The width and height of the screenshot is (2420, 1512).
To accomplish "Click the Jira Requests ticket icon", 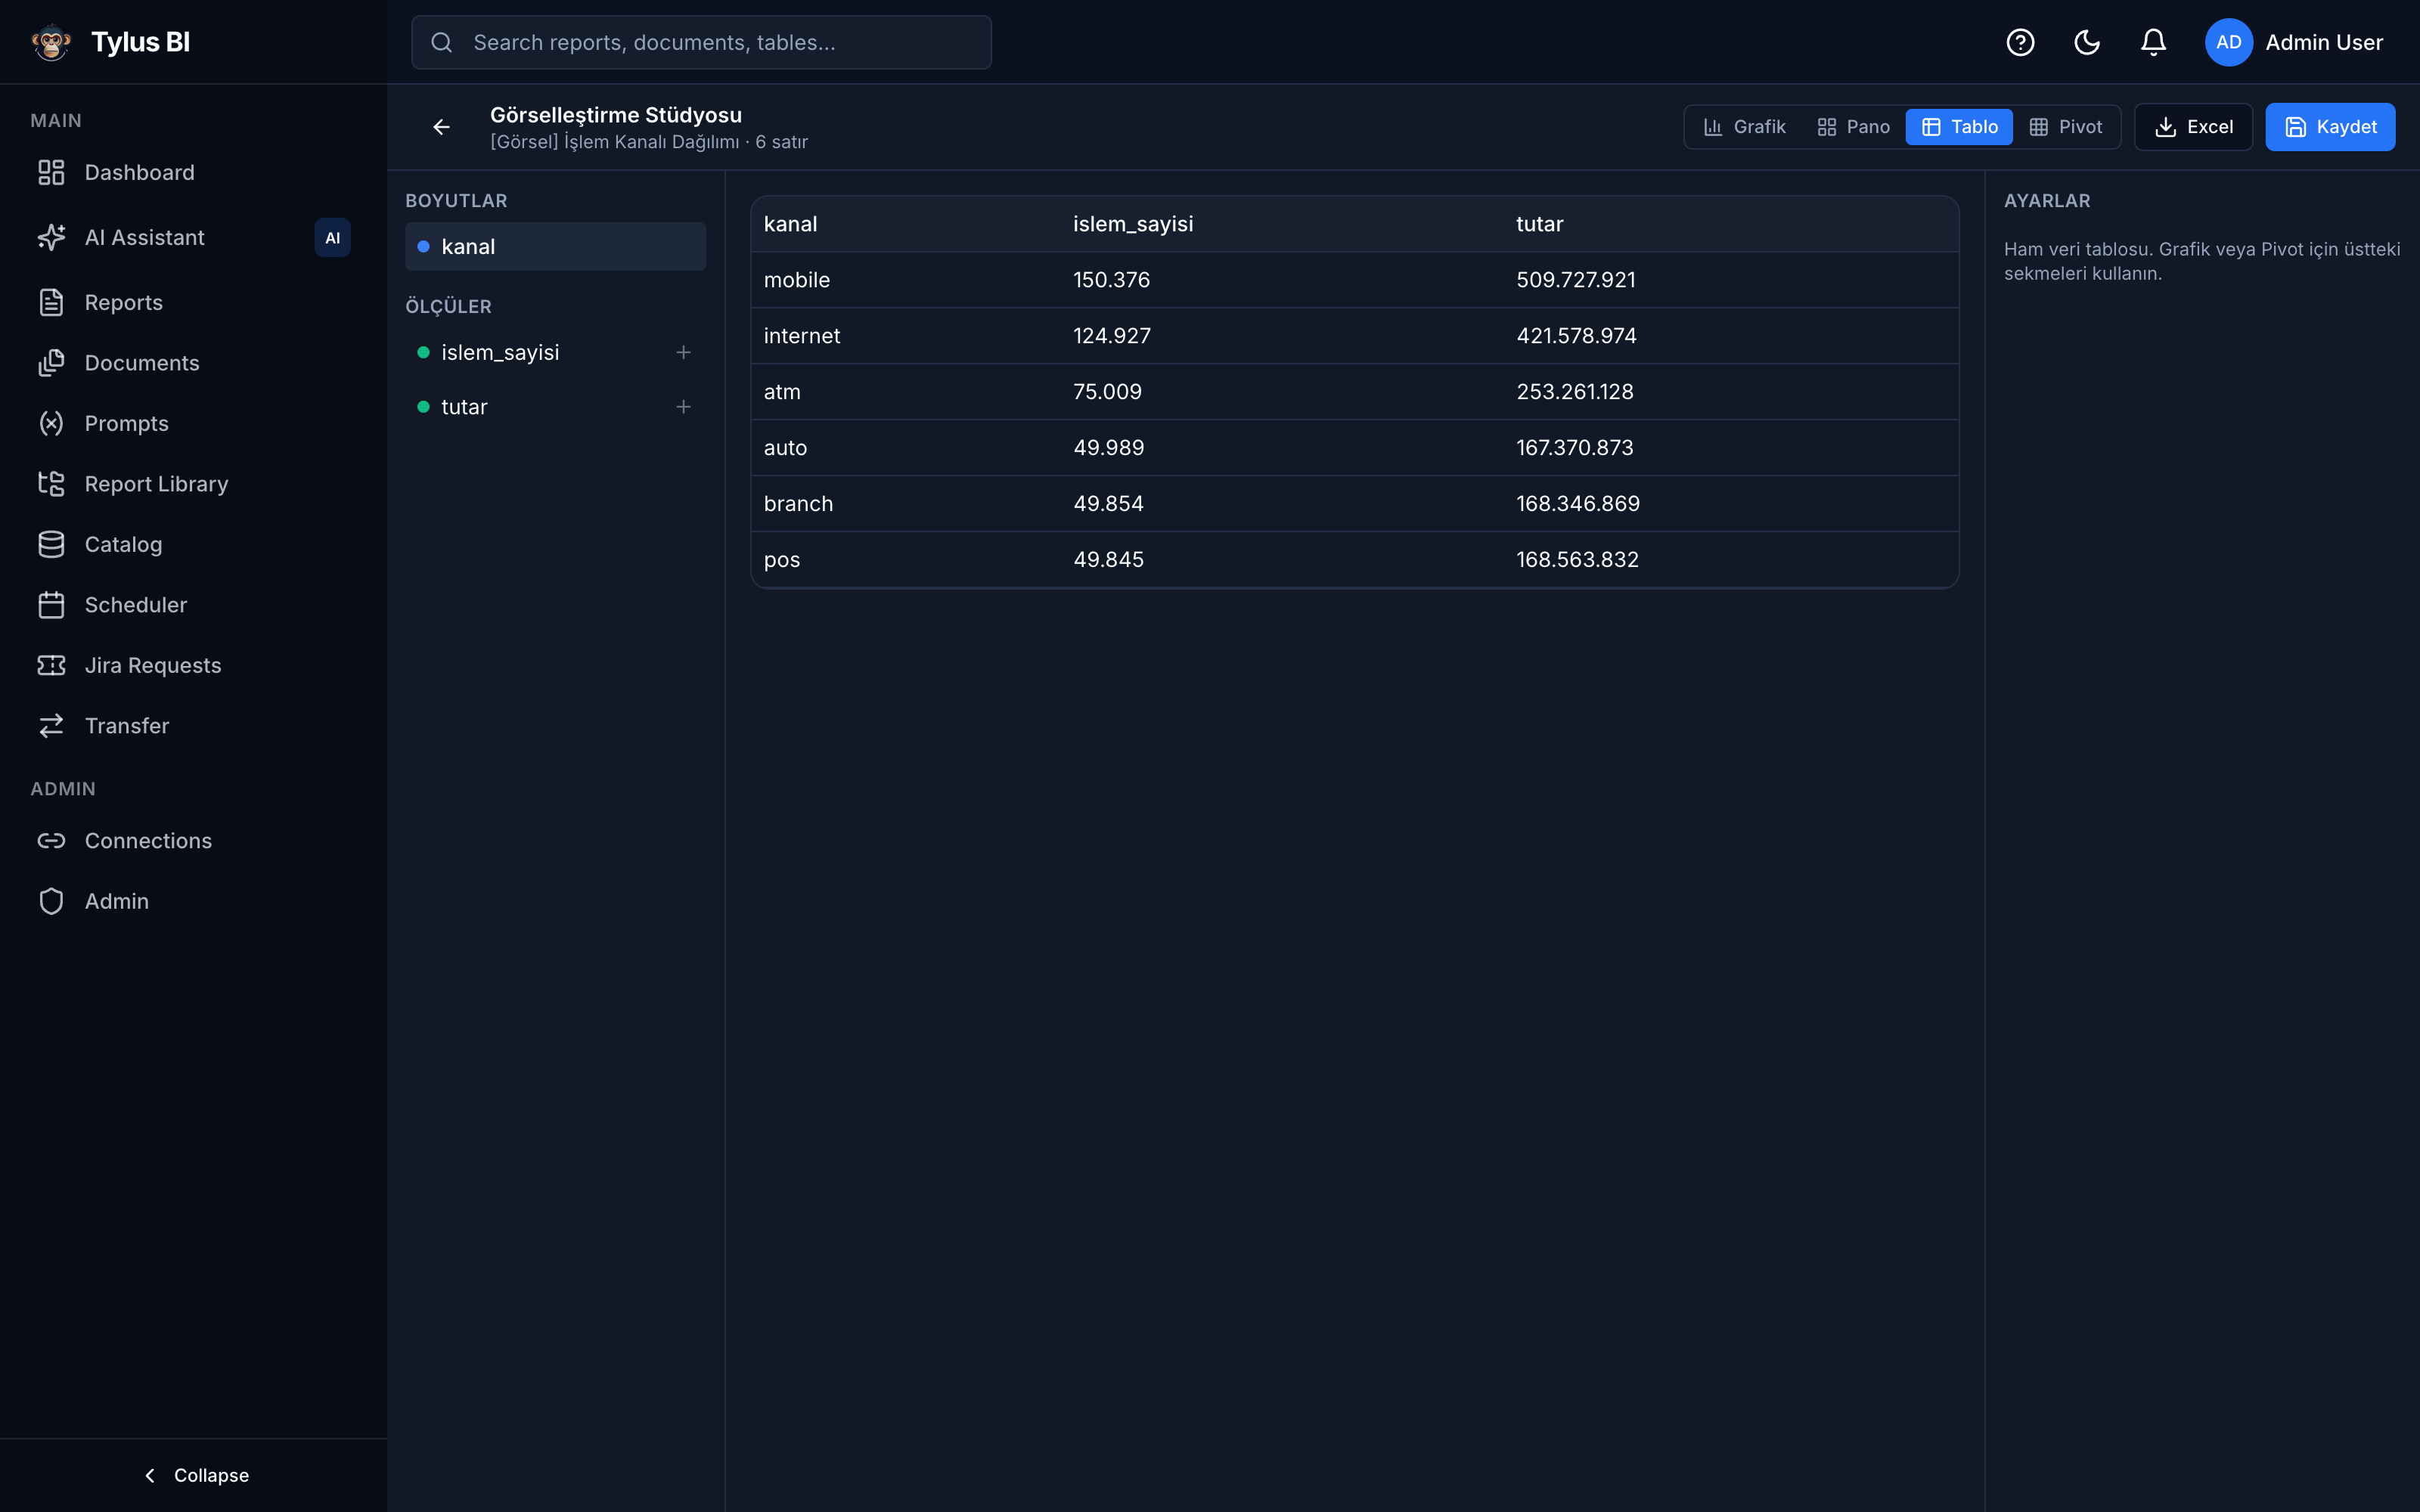I will pyautogui.click(x=51, y=665).
